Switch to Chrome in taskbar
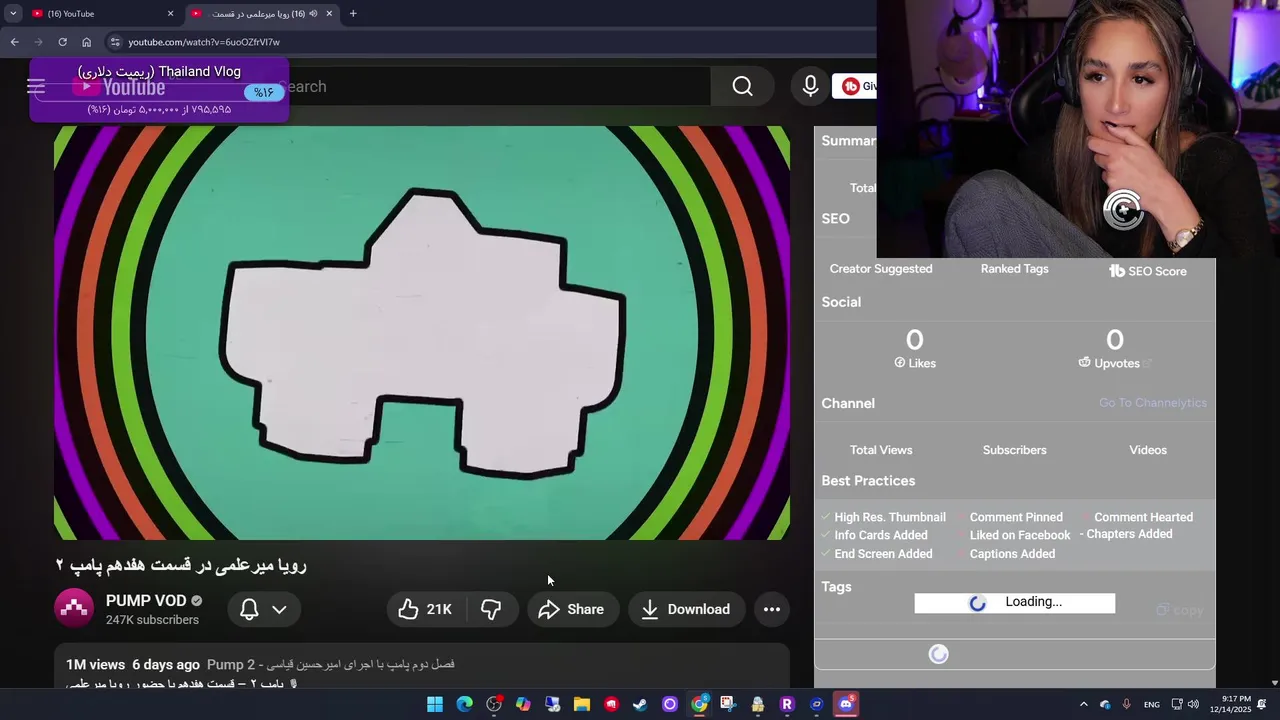 (x=699, y=704)
